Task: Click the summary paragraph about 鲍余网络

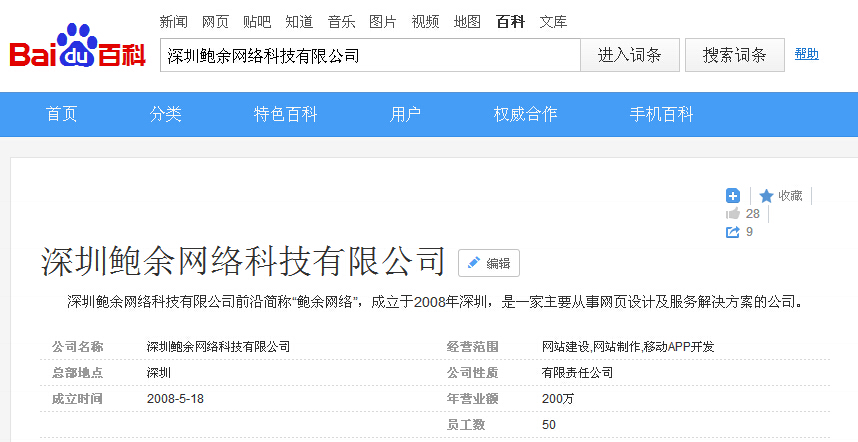Action: coord(435,301)
